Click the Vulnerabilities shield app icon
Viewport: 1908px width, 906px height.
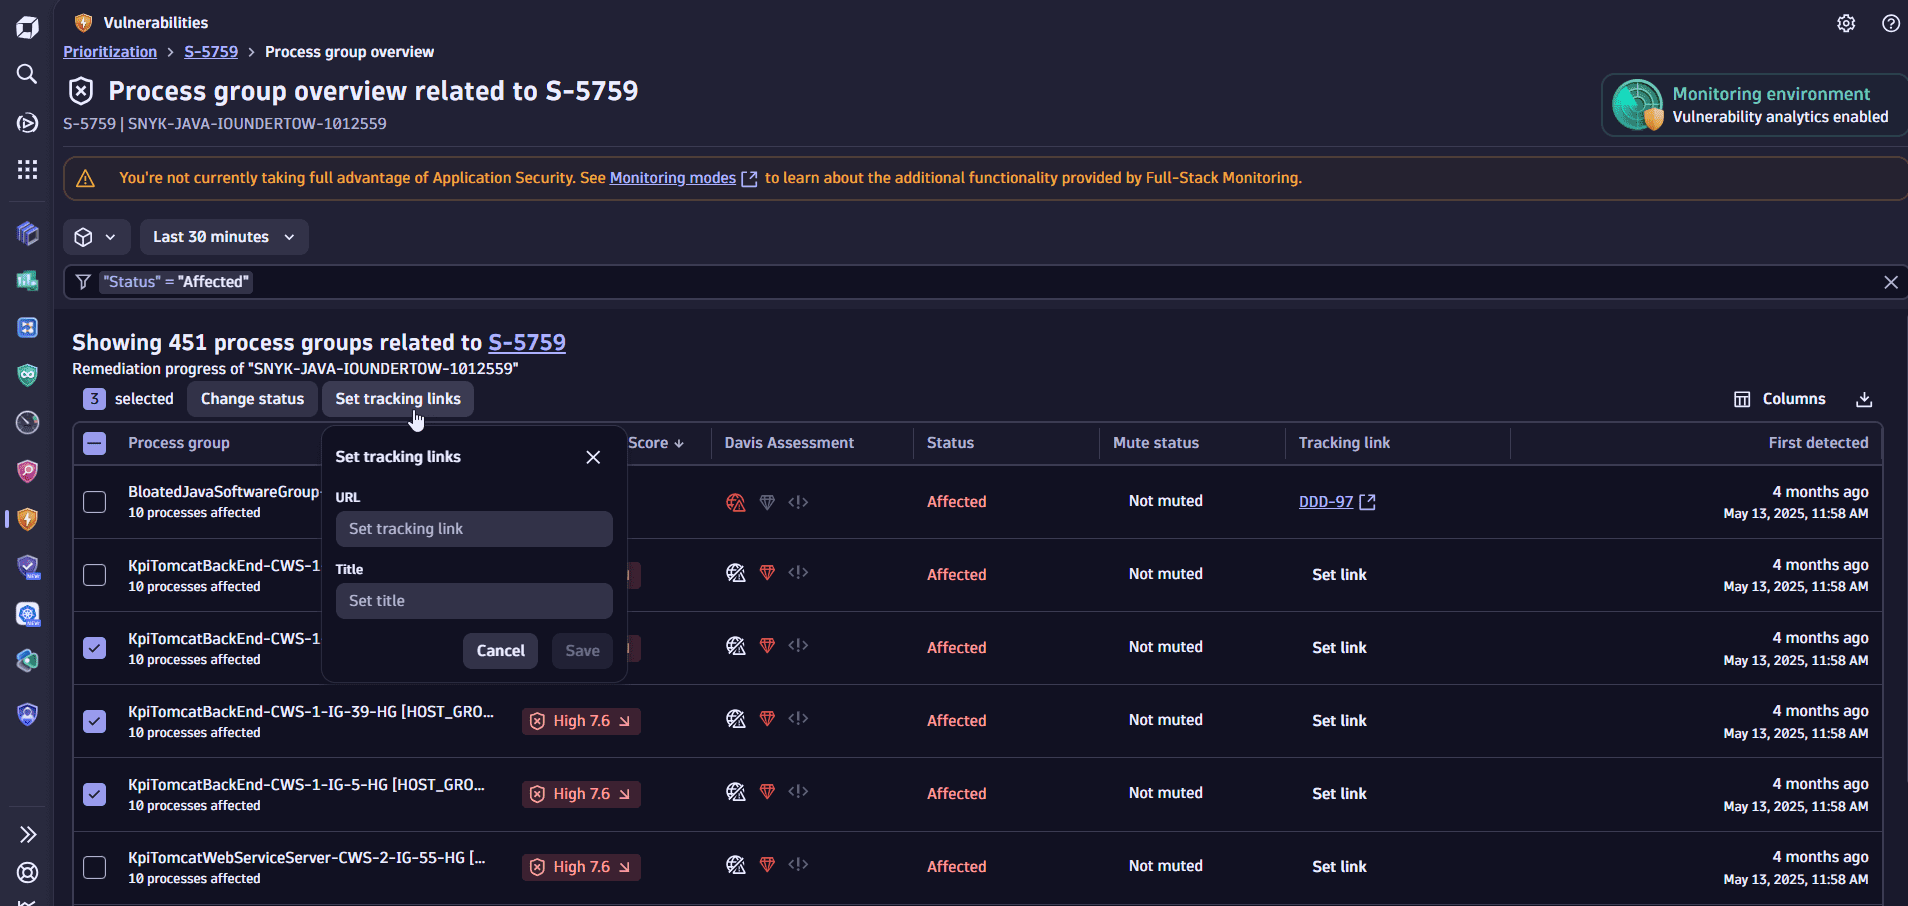(84, 22)
